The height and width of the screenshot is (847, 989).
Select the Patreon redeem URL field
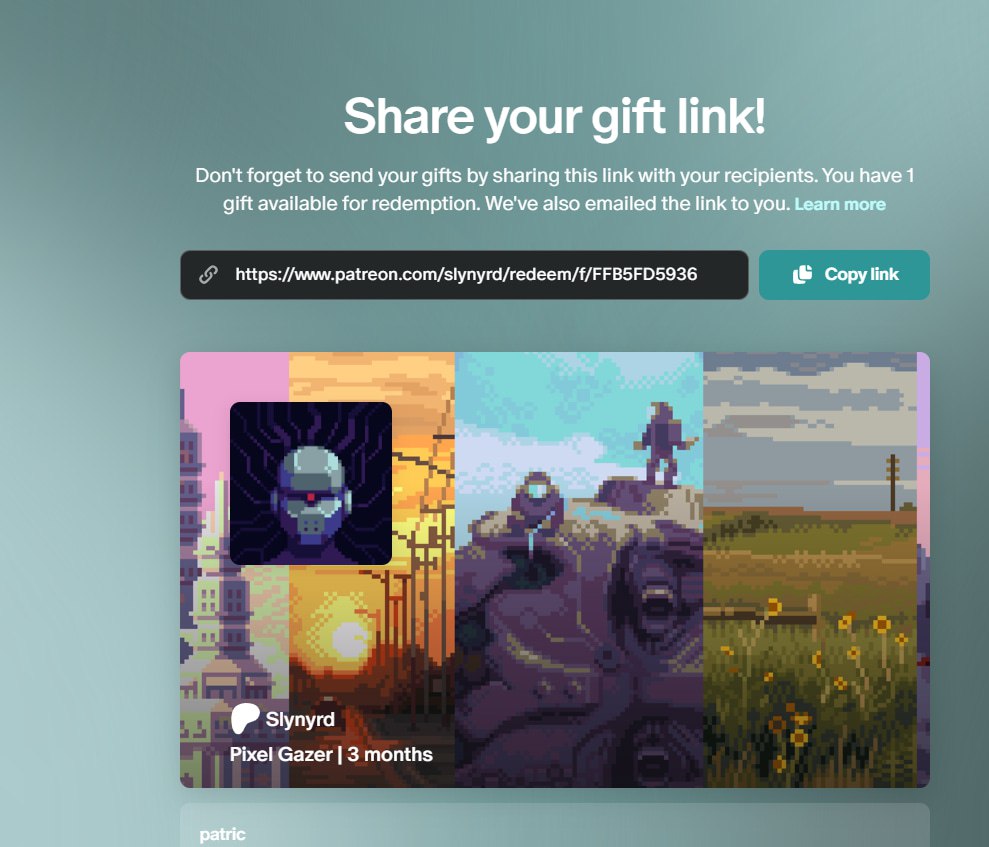(x=464, y=274)
